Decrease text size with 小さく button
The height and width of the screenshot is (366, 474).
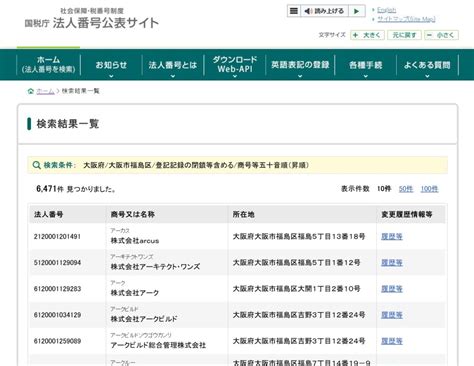[441, 35]
